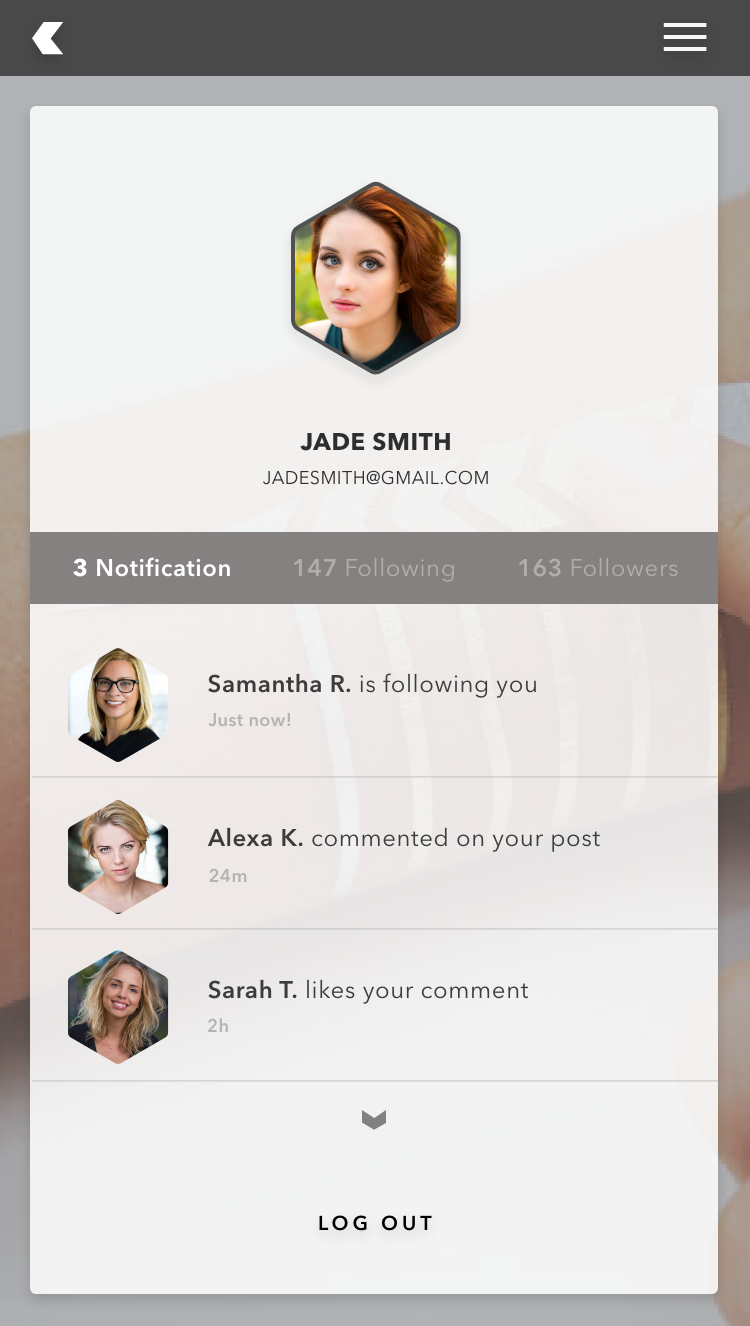750x1326 pixels.
Task: Switch to the 147 Following tab
Action: [374, 568]
